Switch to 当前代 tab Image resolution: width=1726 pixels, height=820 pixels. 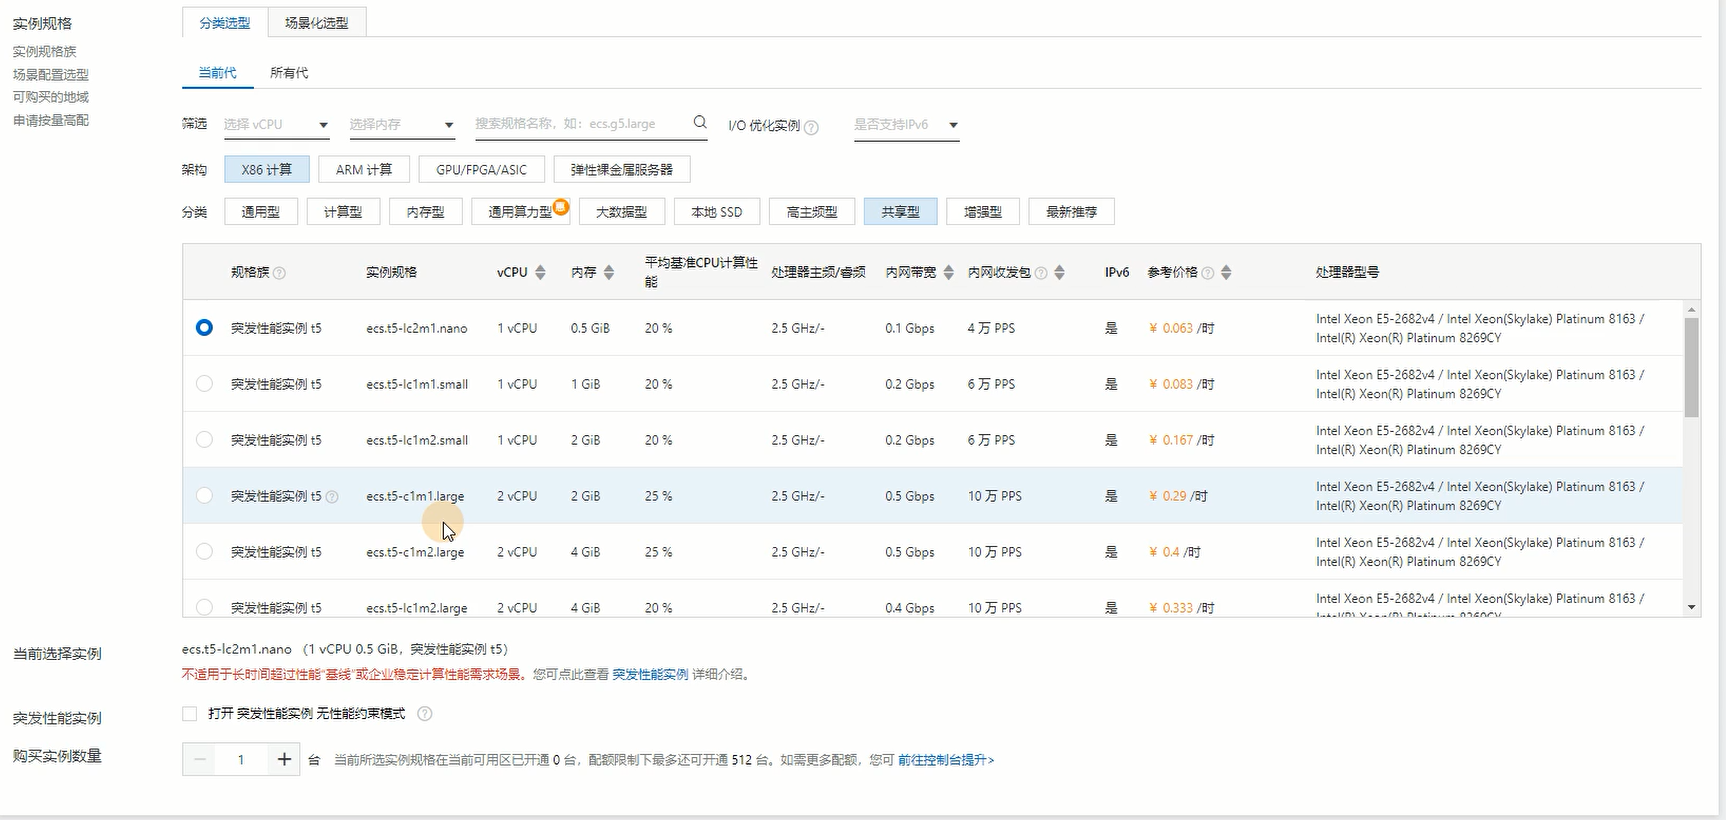217,73
